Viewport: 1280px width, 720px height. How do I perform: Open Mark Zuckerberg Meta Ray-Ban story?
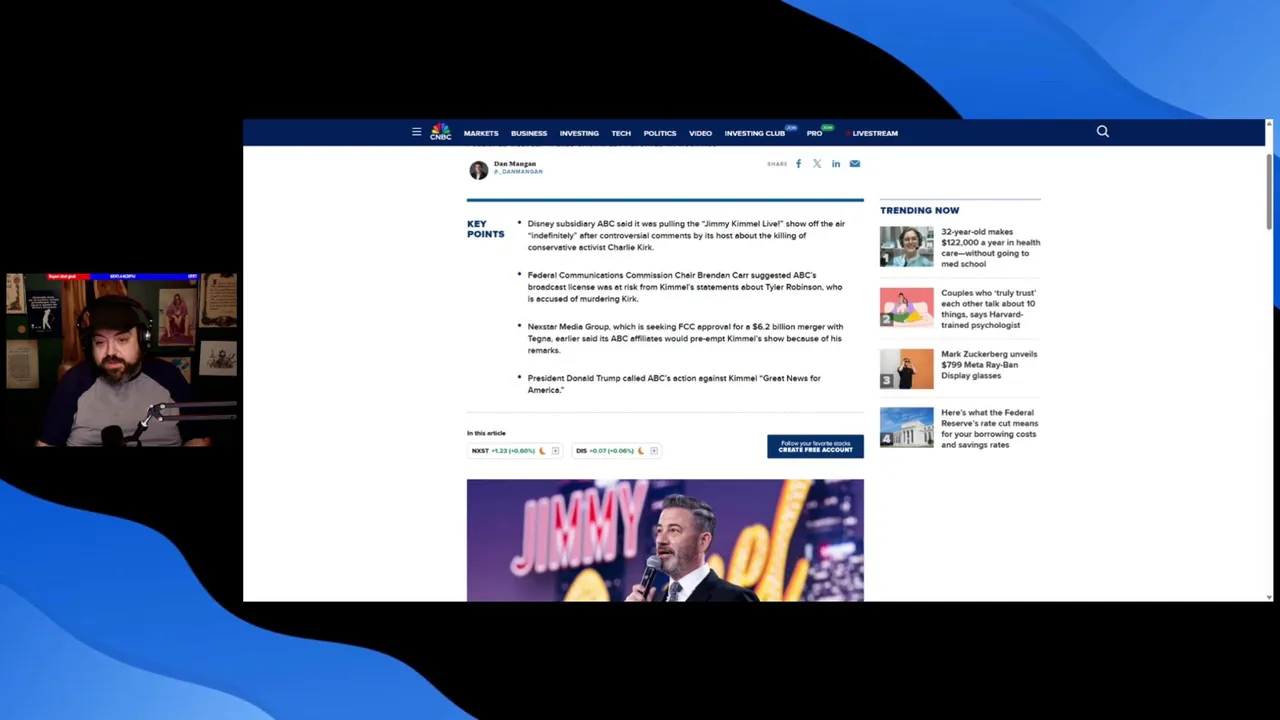click(989, 365)
